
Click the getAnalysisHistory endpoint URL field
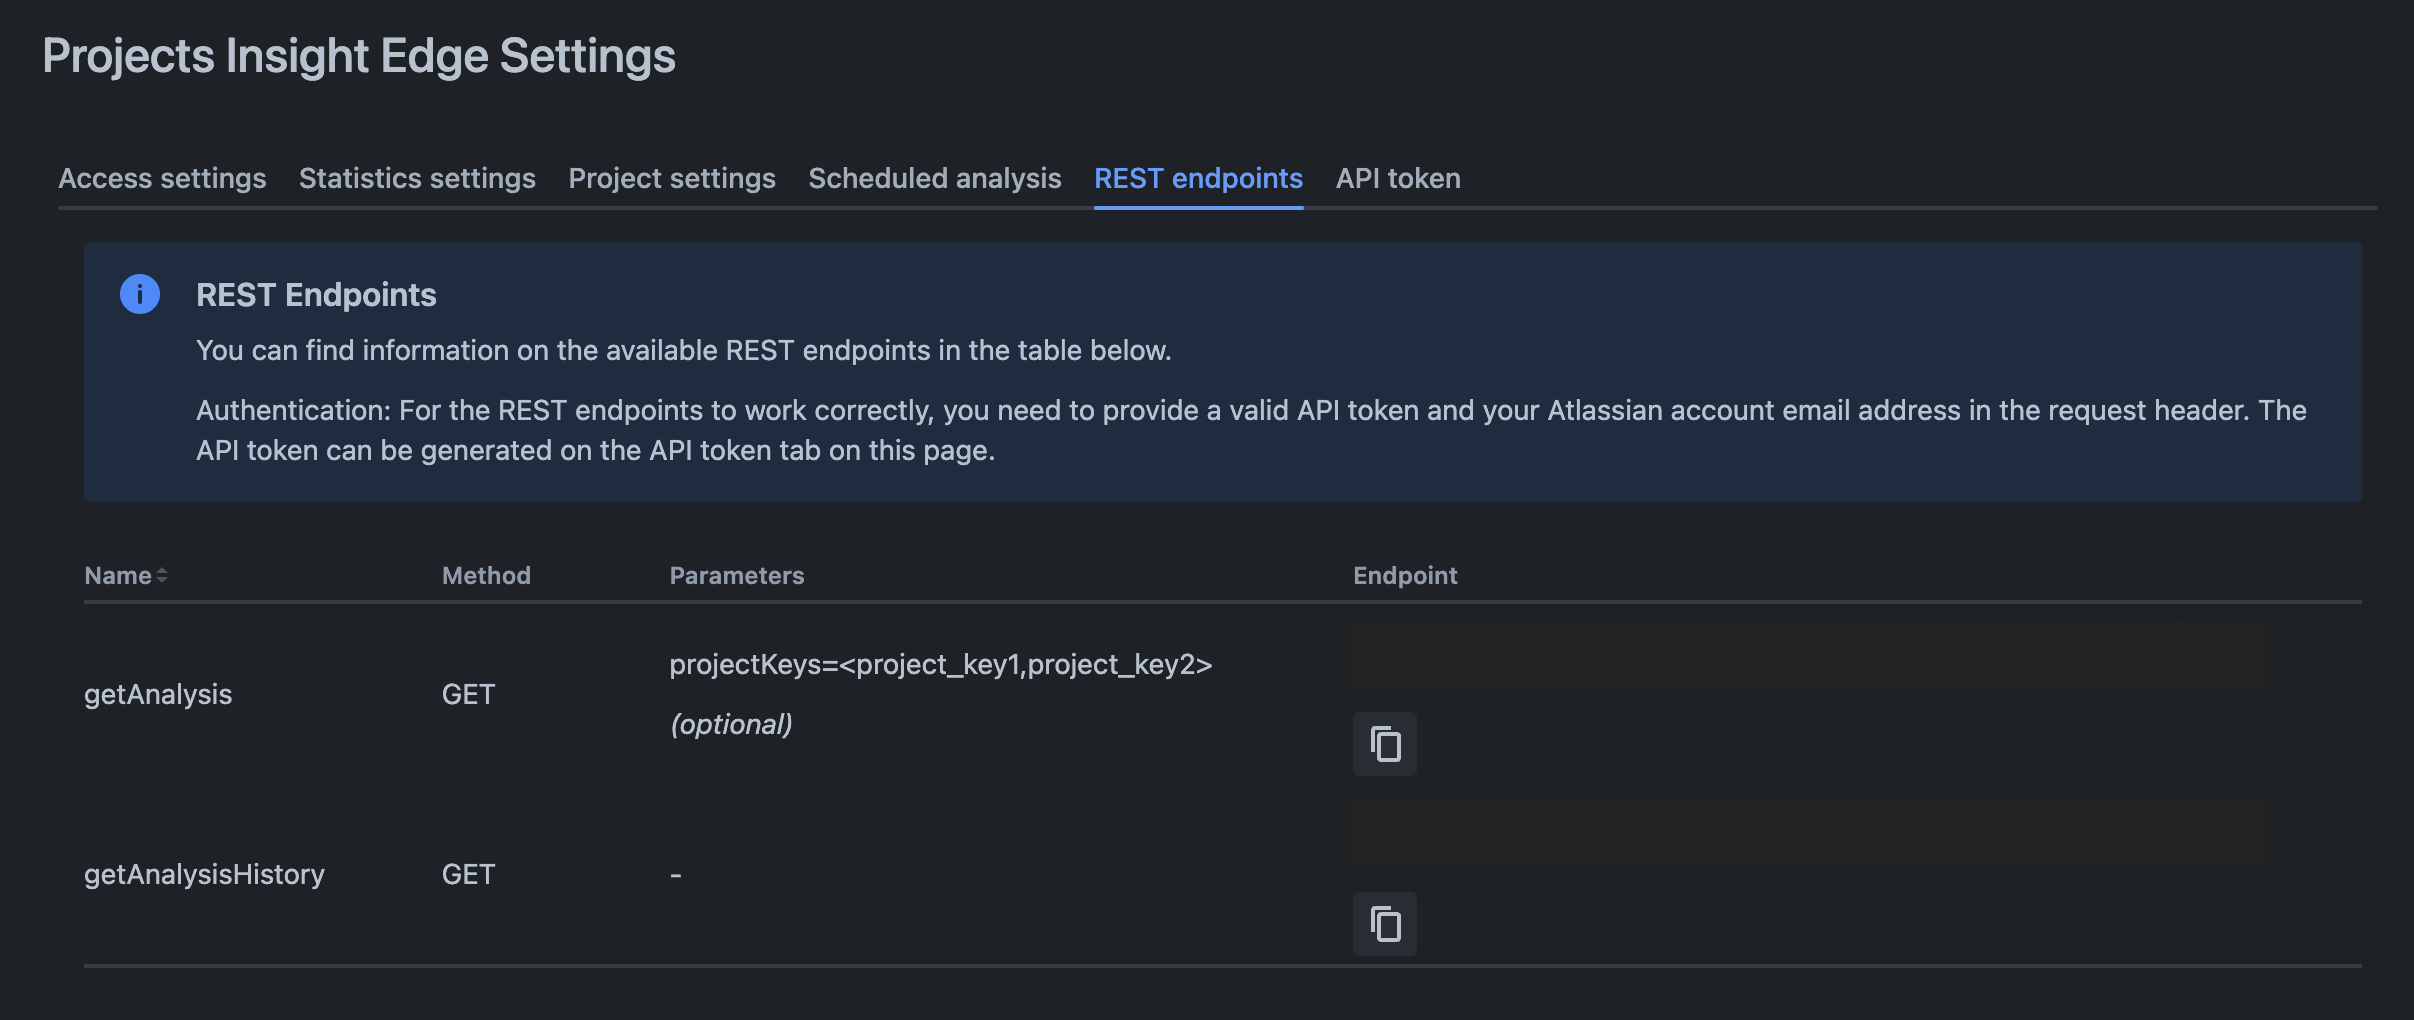click(1807, 834)
